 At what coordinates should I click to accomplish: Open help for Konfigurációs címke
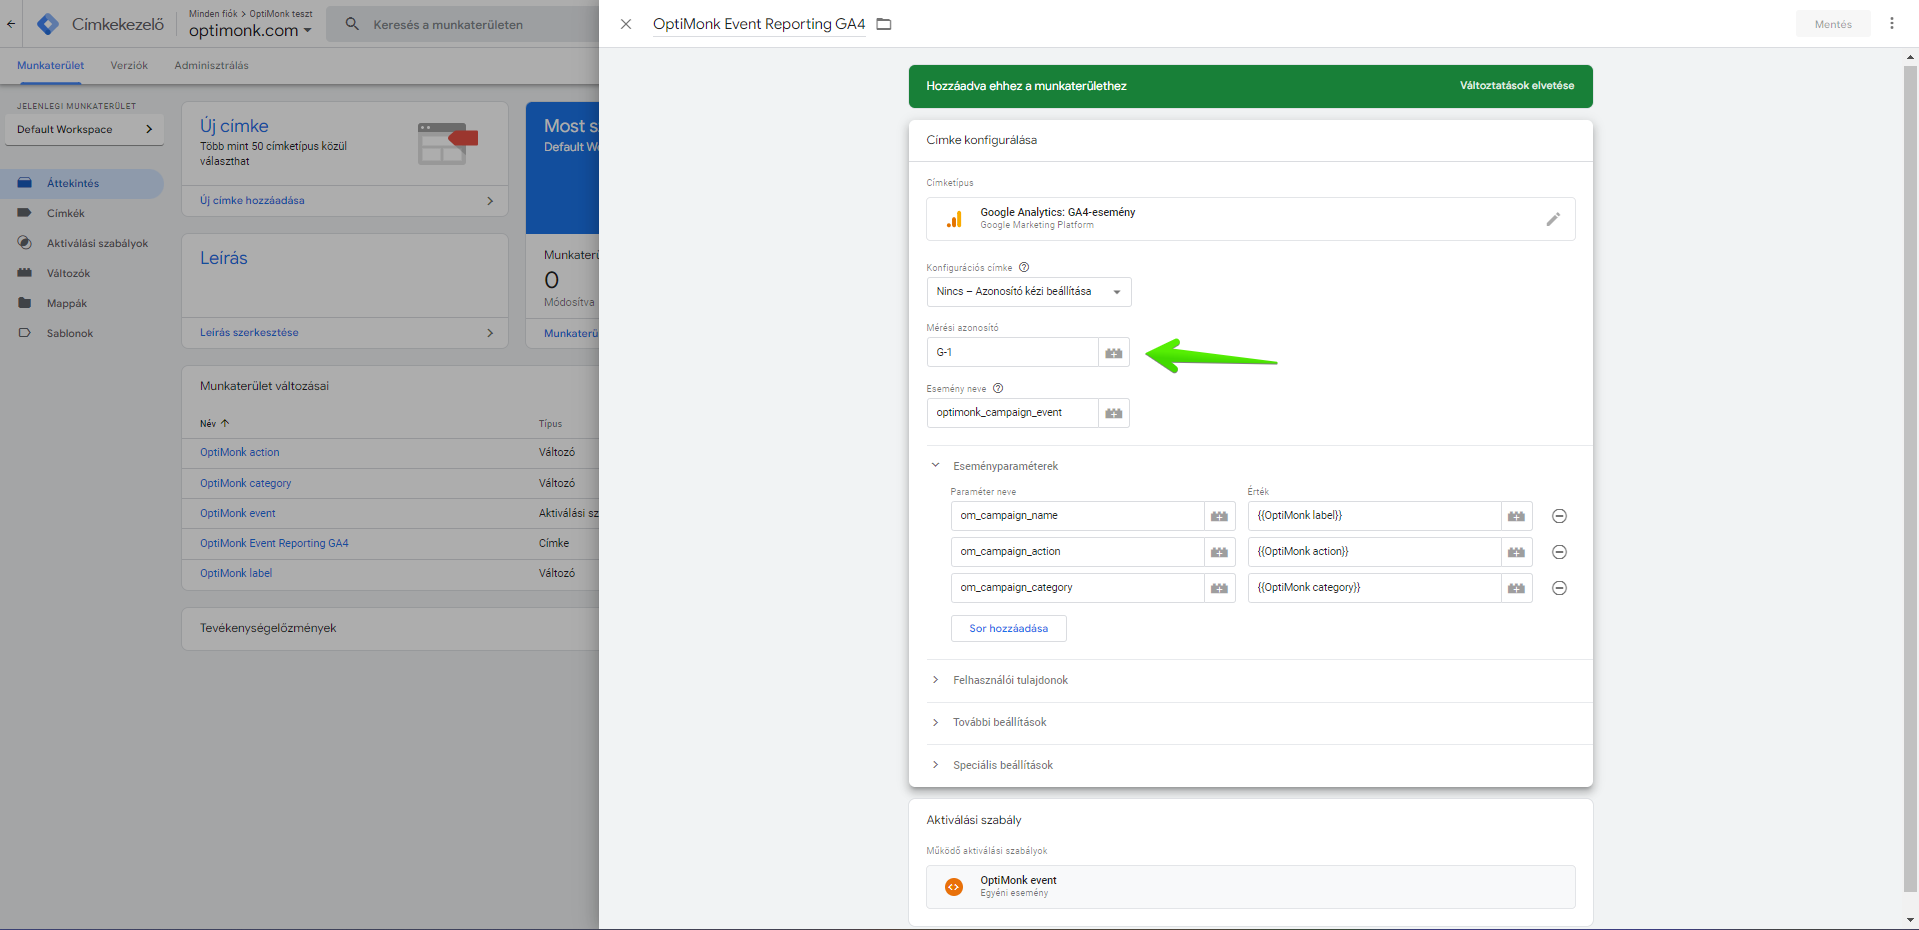click(1024, 267)
